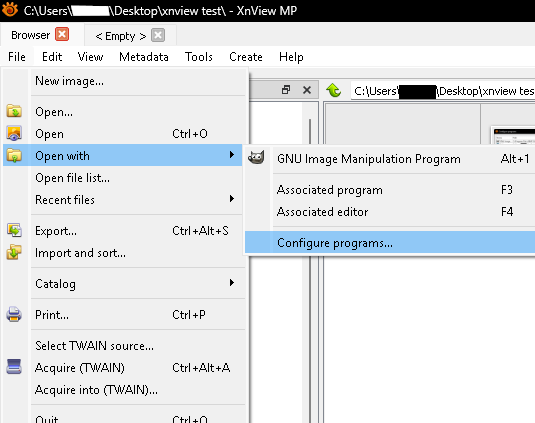Click the XnView MP app logo
This screenshot has height=423, width=535.
pos(10,10)
